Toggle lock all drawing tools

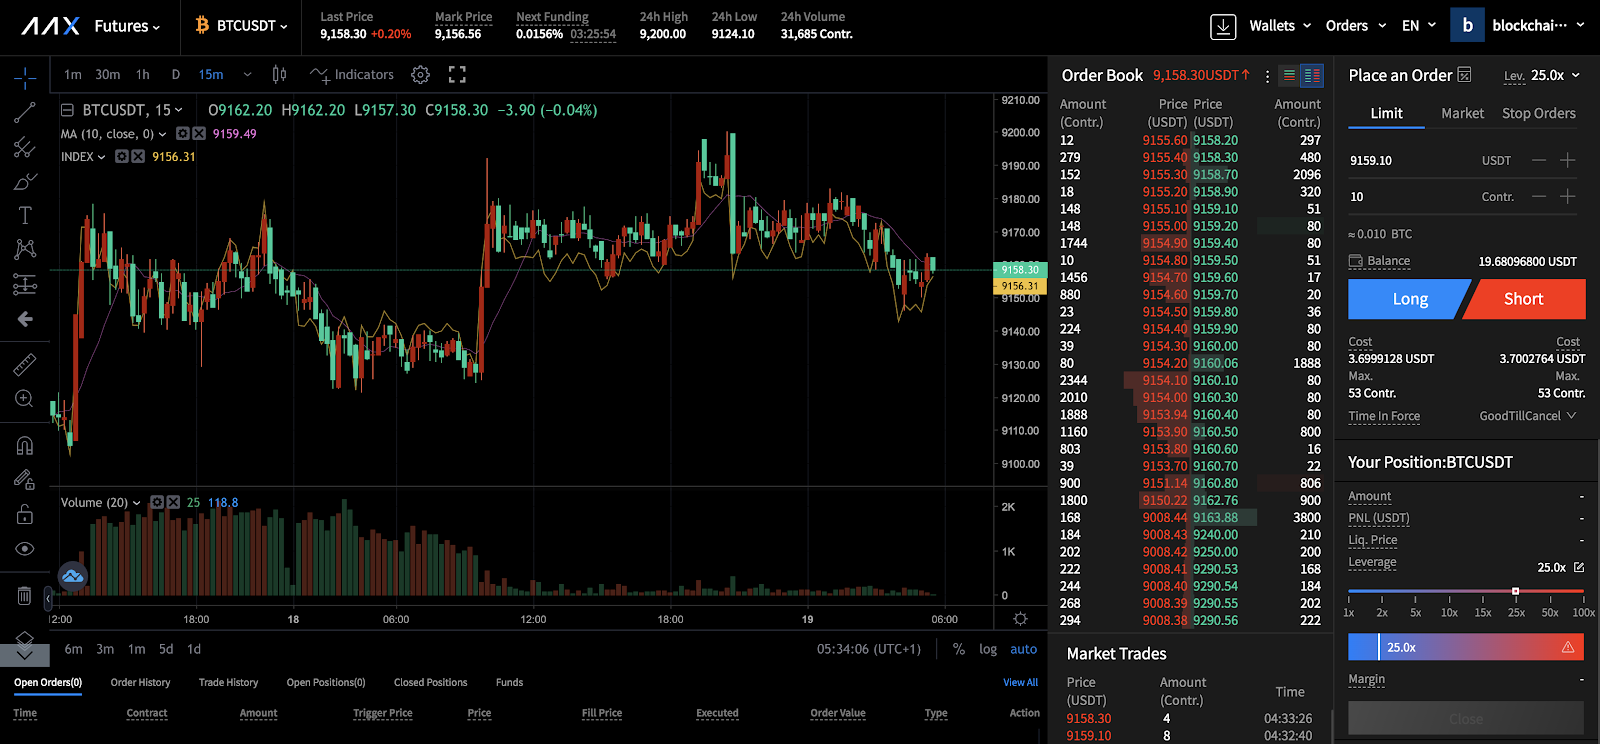point(25,514)
